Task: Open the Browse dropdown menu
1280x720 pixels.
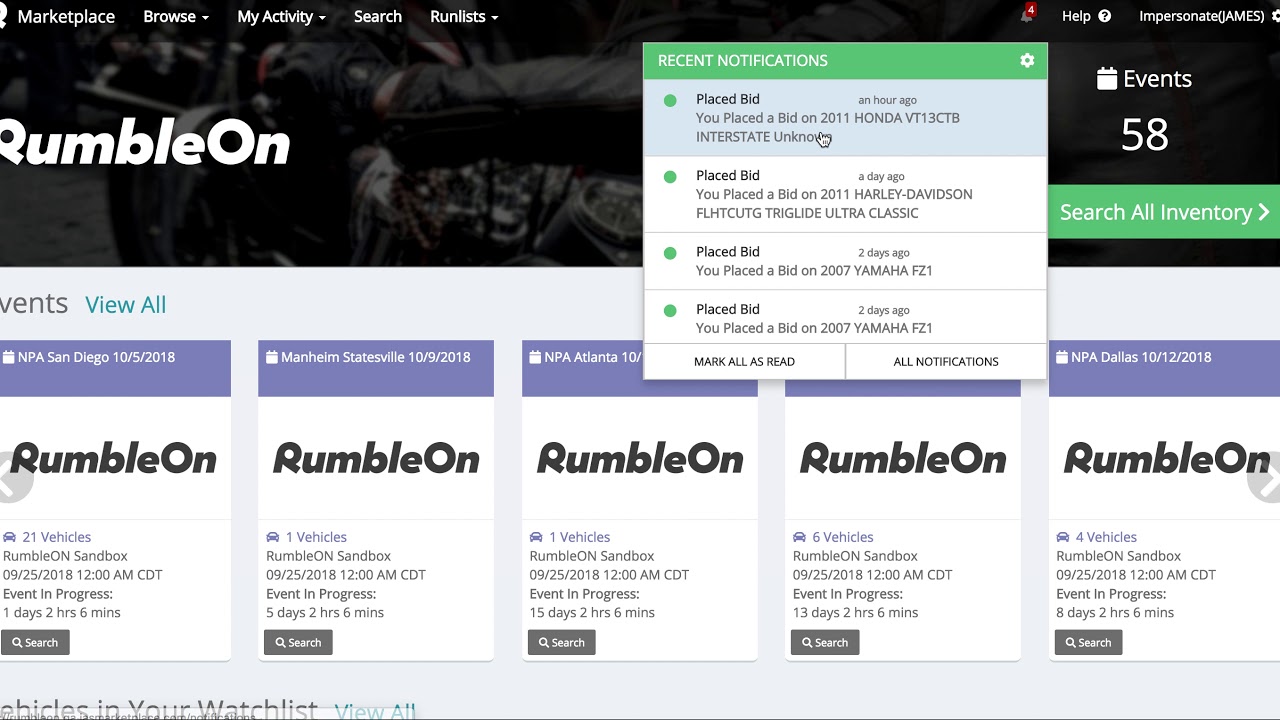Action: click(176, 16)
